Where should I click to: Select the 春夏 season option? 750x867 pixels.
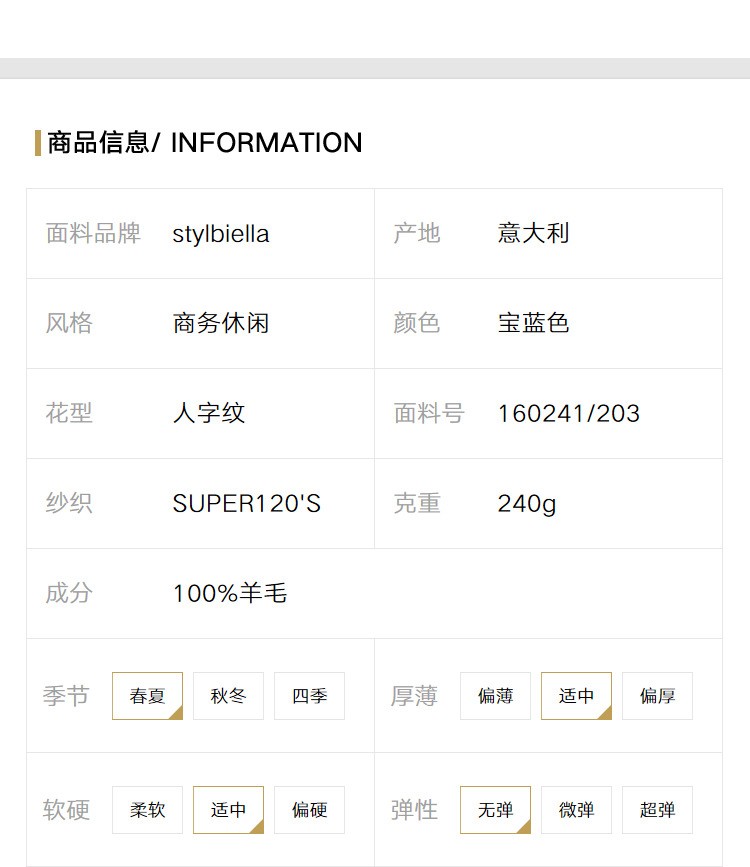(147, 696)
